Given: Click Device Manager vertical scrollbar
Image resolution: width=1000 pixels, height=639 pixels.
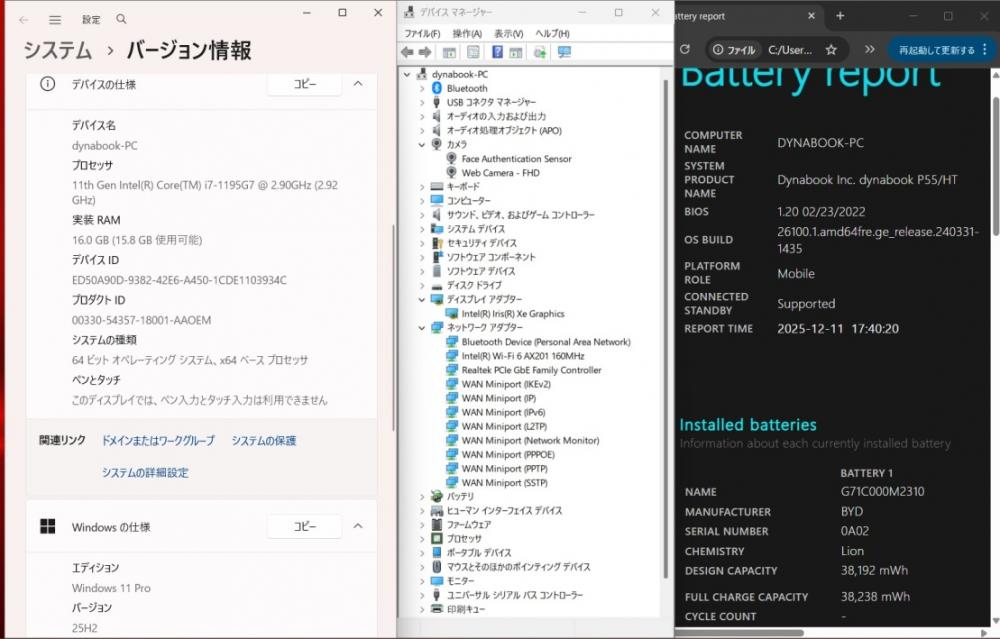Looking at the screenshot, I should [x=667, y=328].
